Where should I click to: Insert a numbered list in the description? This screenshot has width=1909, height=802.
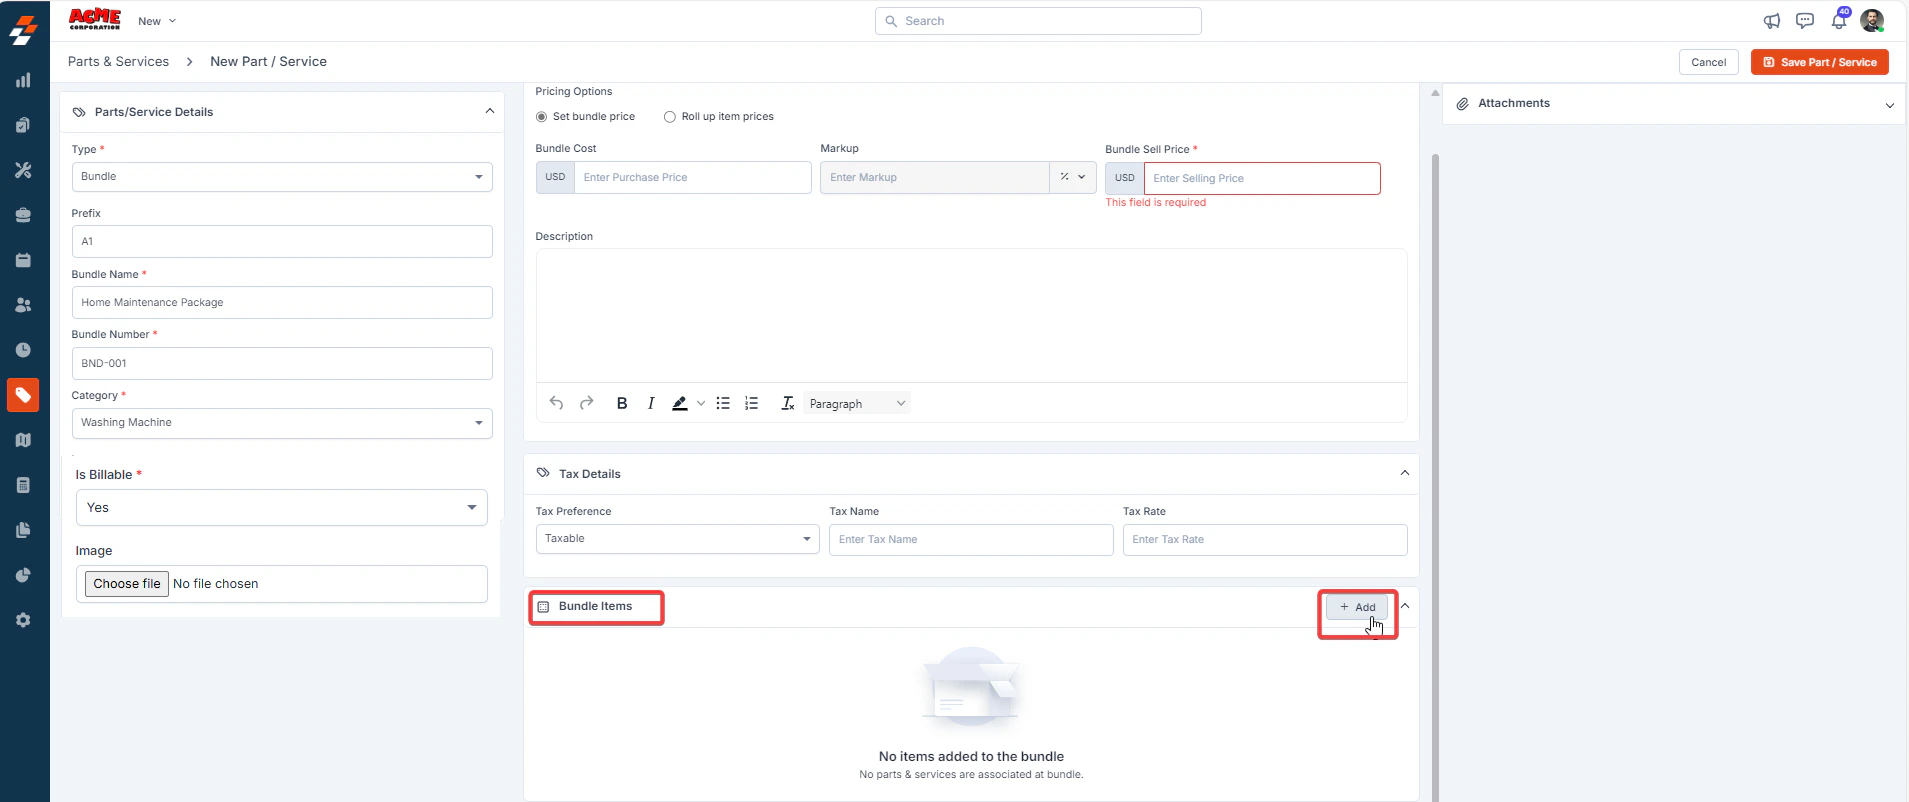pyautogui.click(x=752, y=403)
